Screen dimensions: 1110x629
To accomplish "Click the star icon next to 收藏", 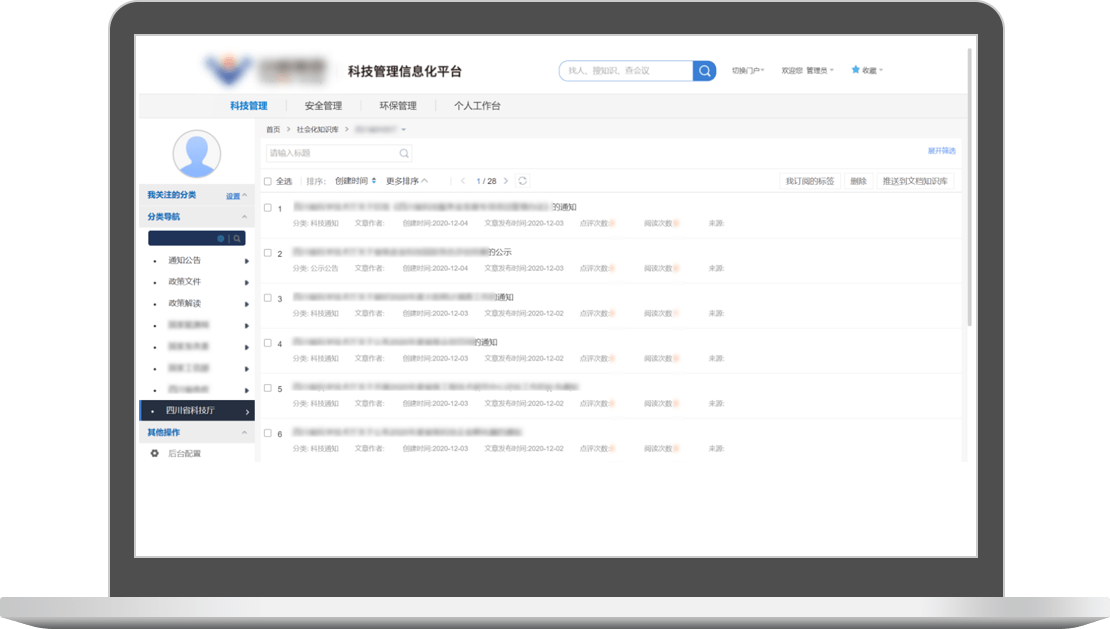I will (855, 70).
